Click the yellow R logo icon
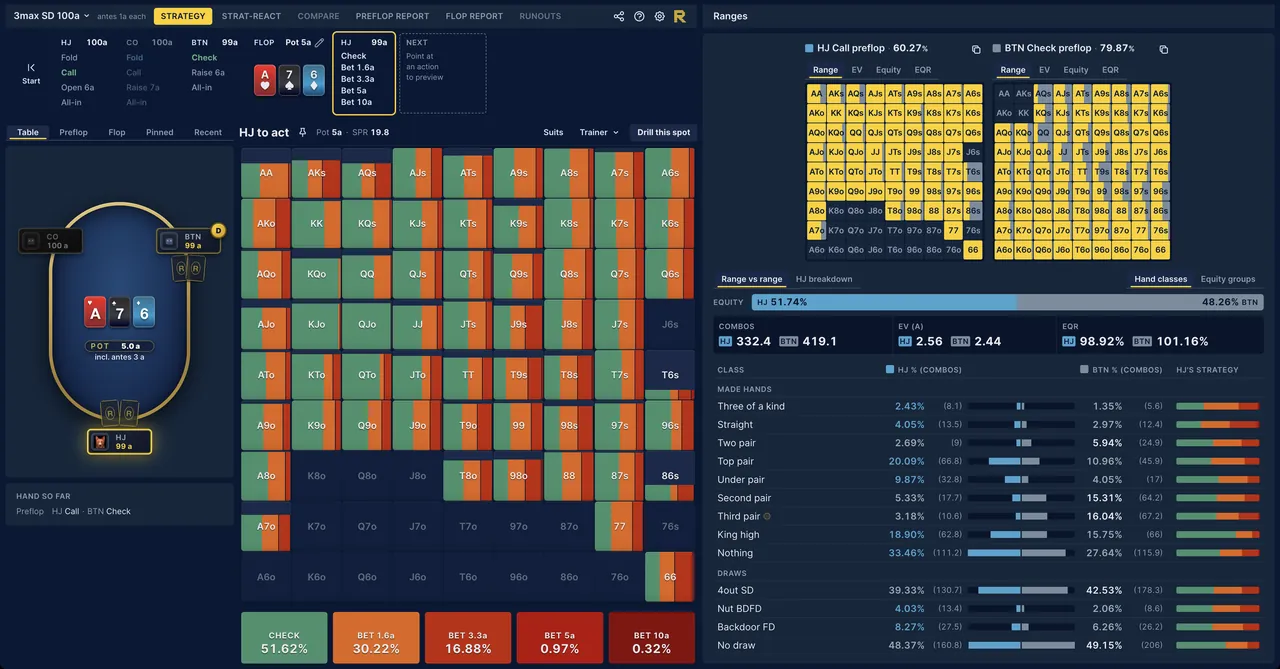Viewport: 1280px width, 669px height. (680, 16)
